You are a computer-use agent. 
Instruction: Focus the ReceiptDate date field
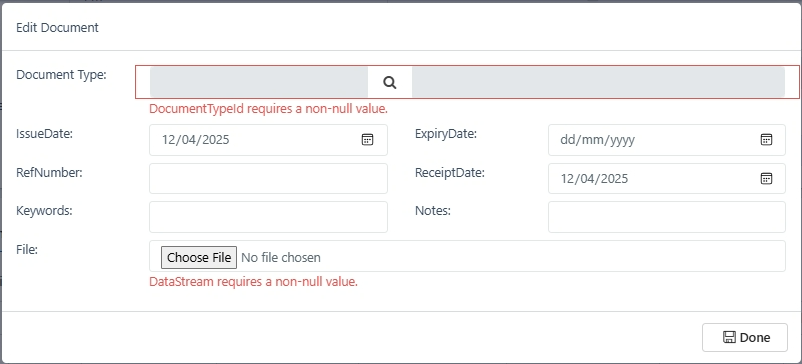tap(666, 178)
